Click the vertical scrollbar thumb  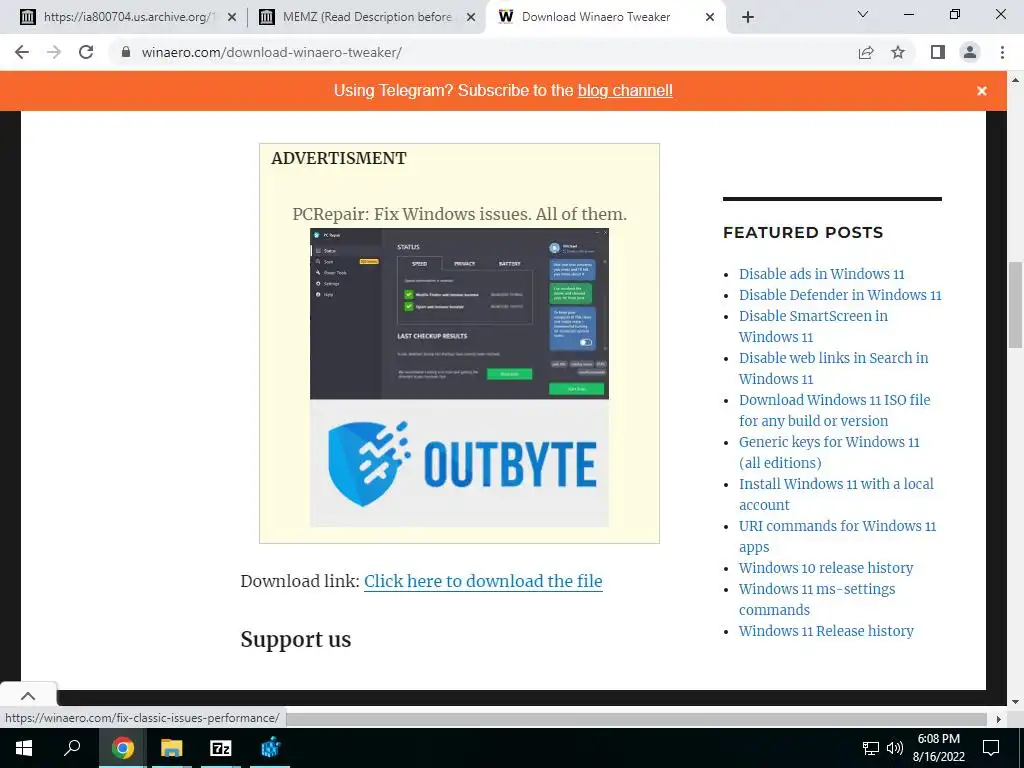1015,306
